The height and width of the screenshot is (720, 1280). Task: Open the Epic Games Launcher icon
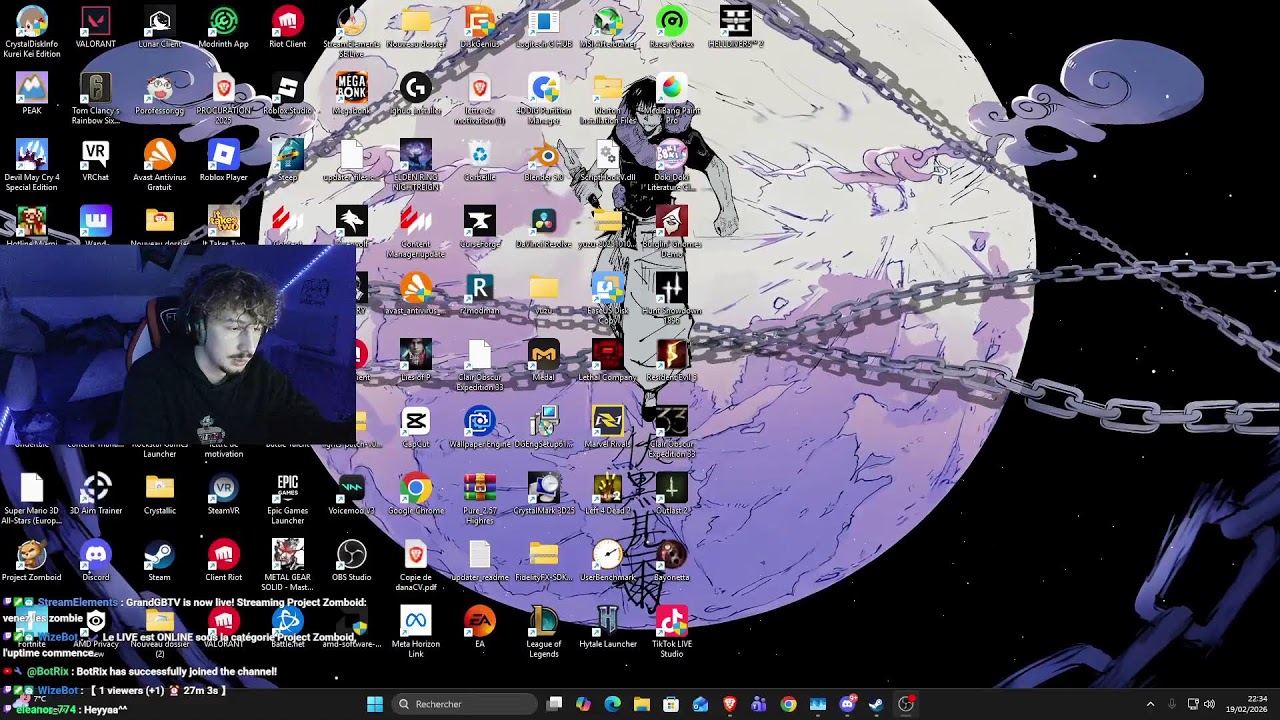[288, 498]
